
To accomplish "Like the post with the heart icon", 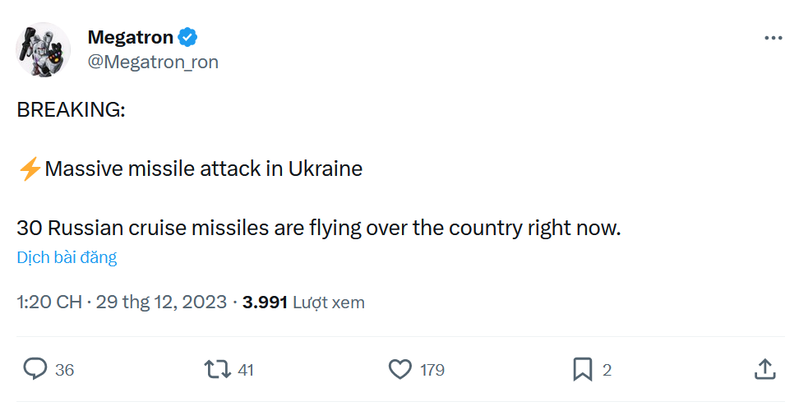I will (x=400, y=369).
